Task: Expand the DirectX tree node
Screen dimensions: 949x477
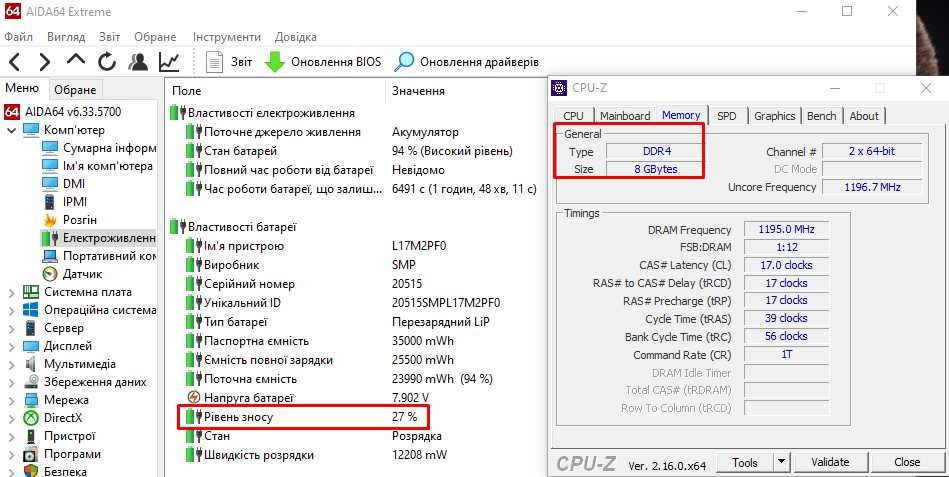Action: (12, 418)
